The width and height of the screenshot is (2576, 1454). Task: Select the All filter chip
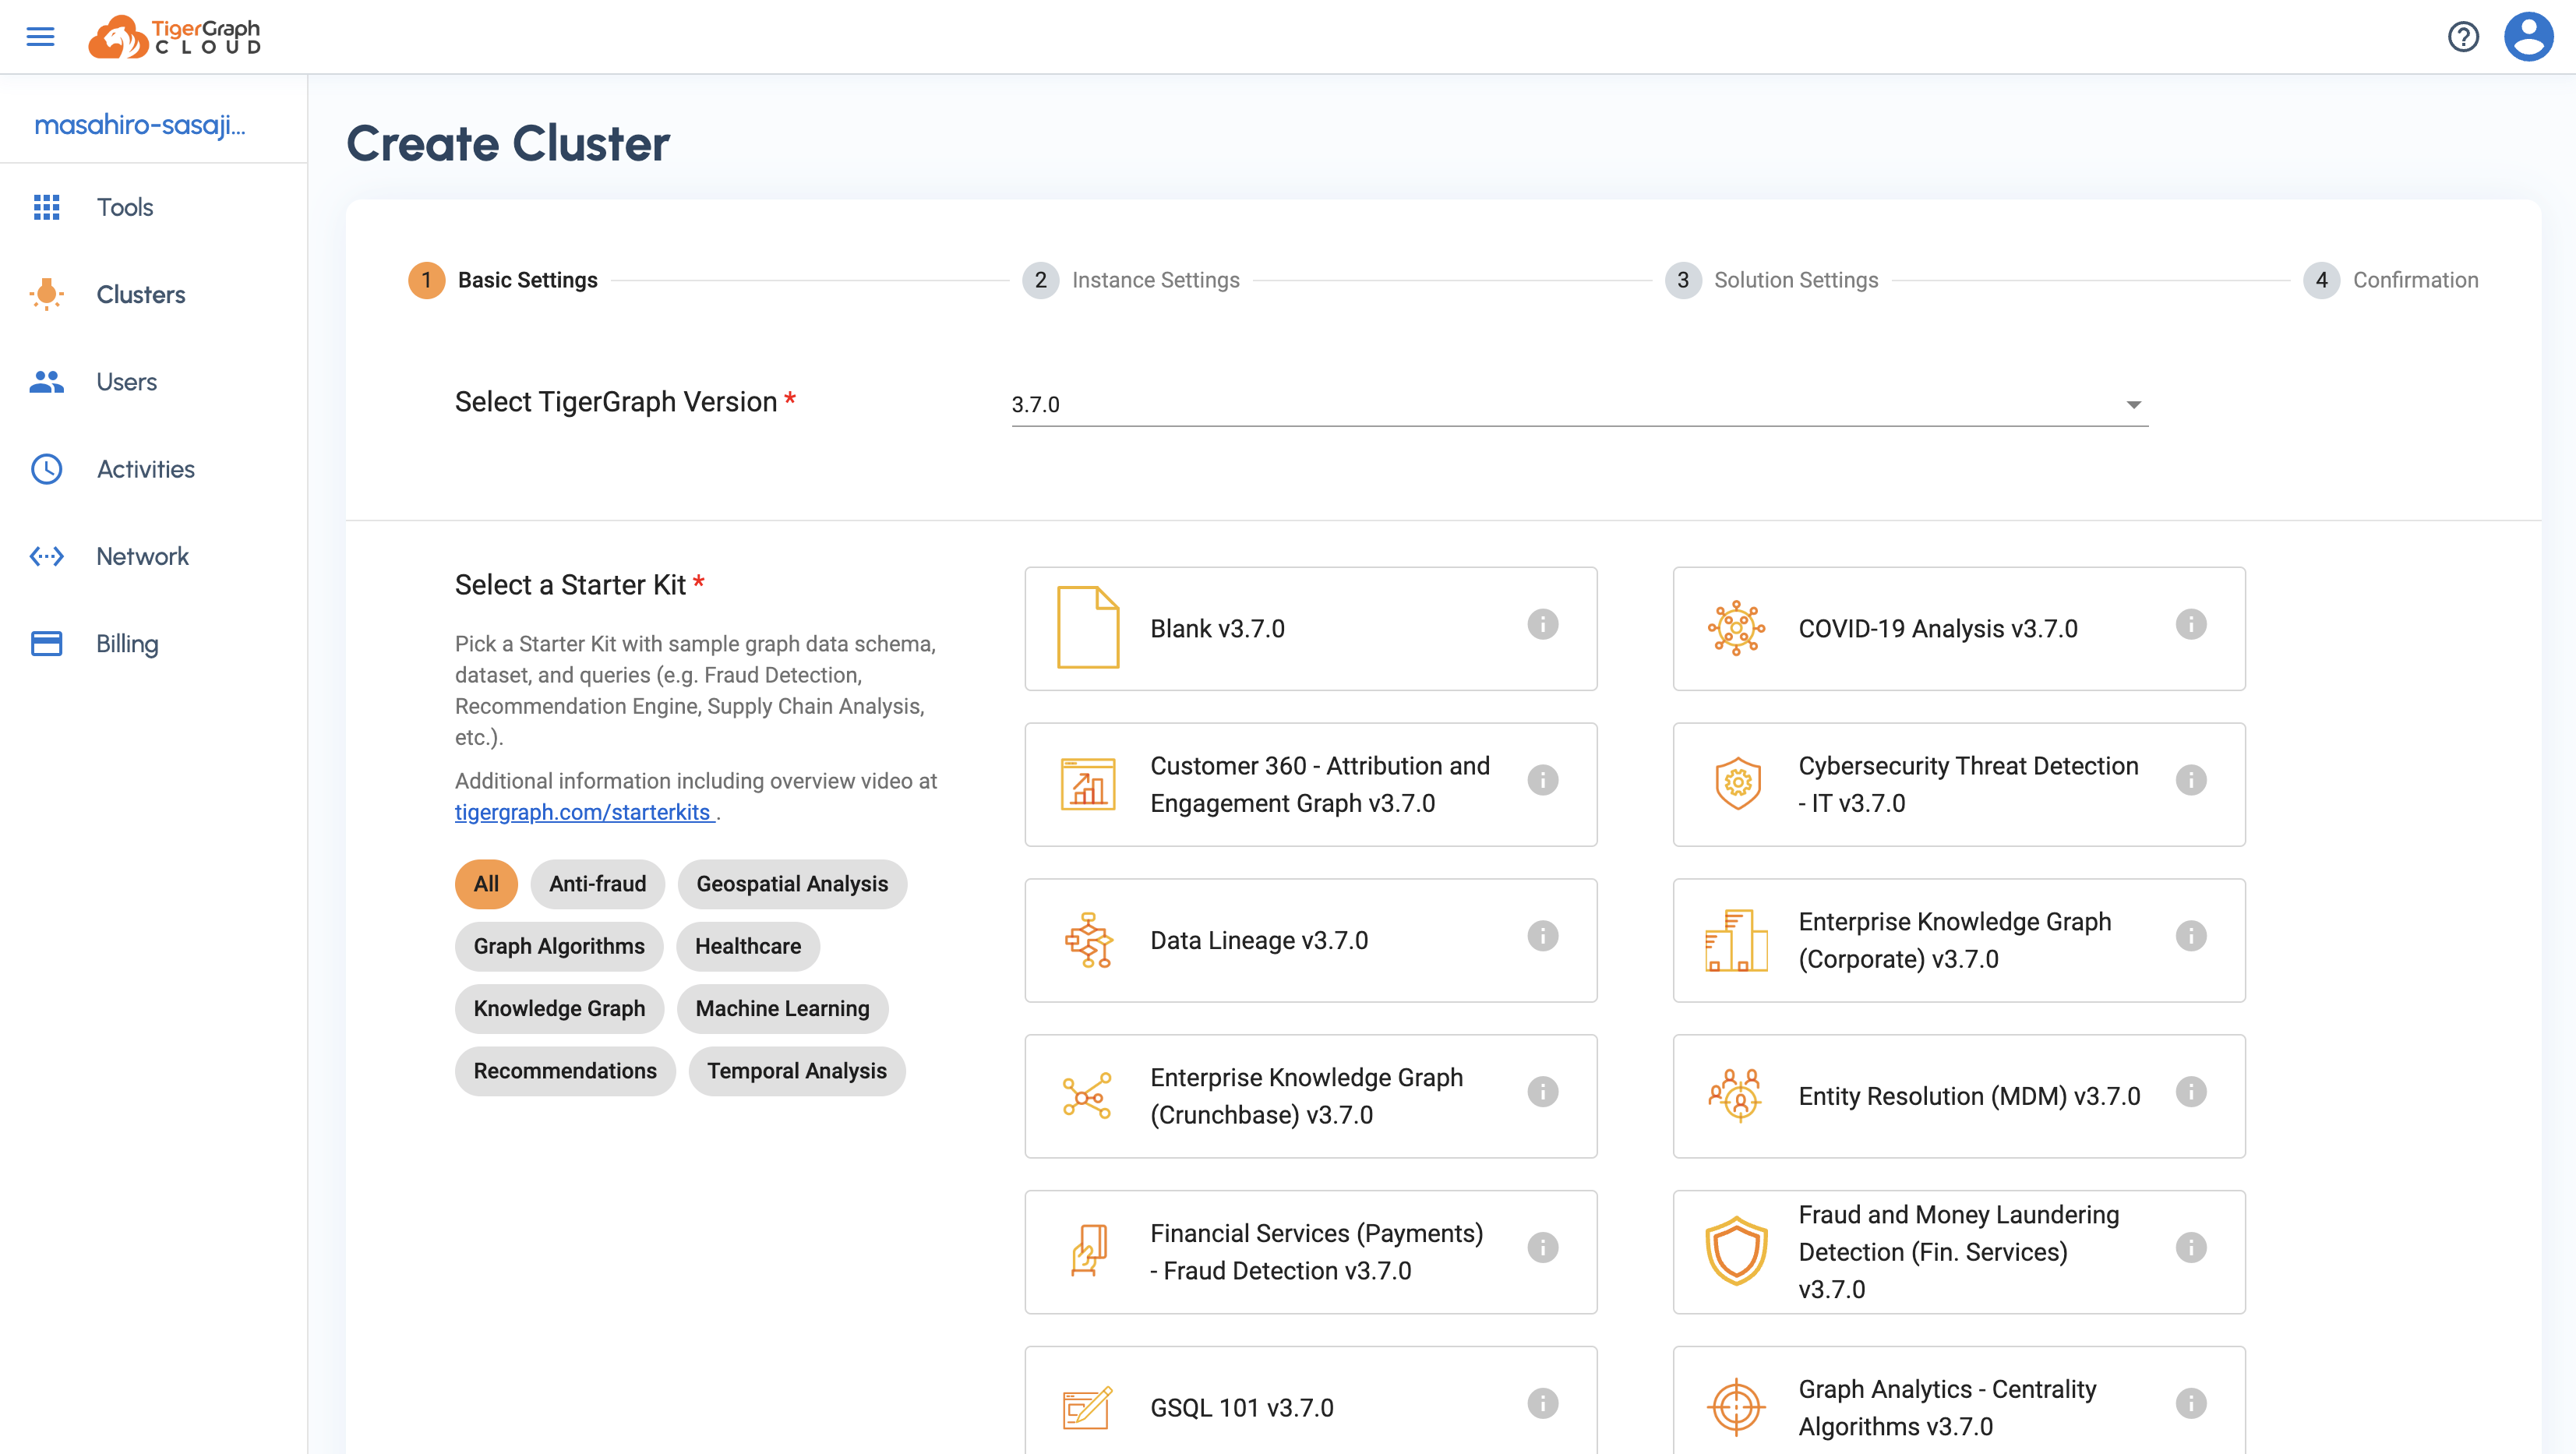[x=486, y=884]
